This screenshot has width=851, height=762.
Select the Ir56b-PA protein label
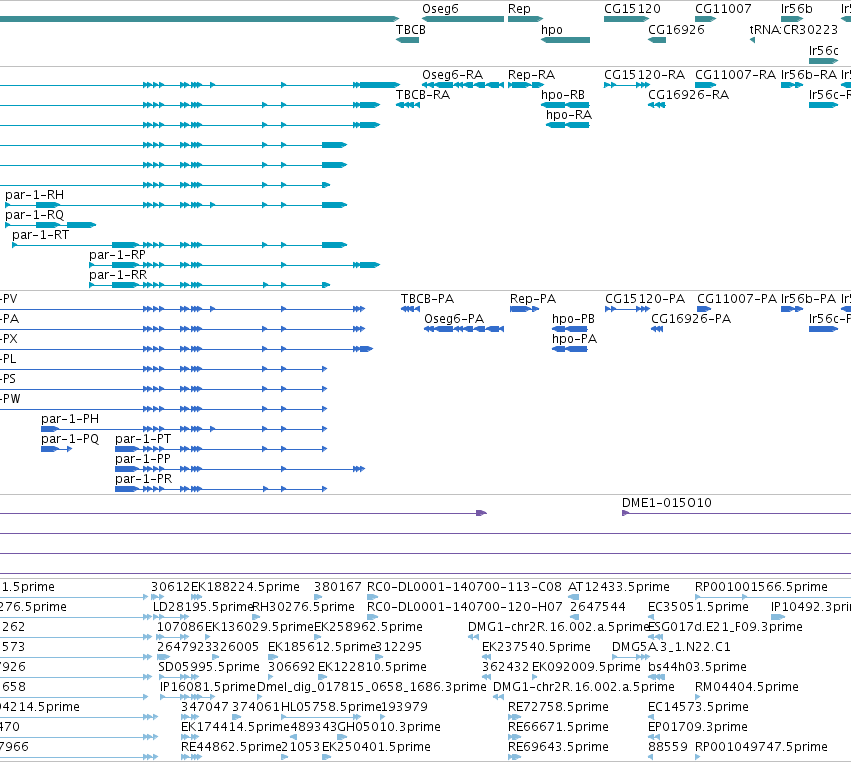(809, 299)
